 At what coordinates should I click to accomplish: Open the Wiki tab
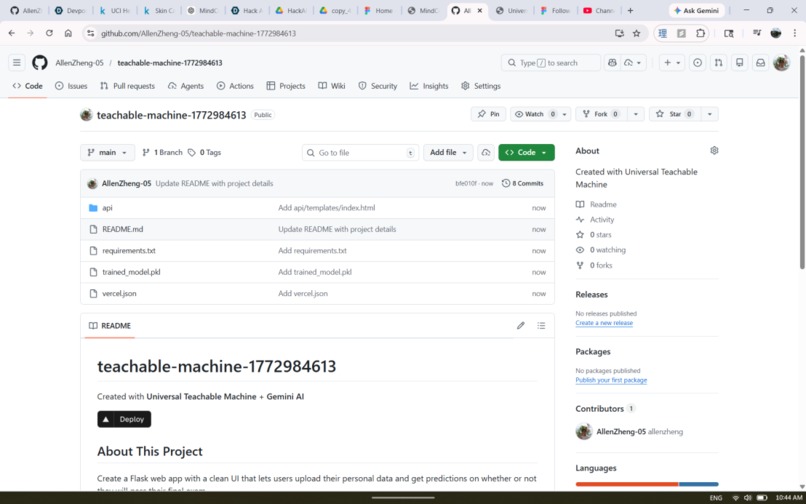point(332,86)
